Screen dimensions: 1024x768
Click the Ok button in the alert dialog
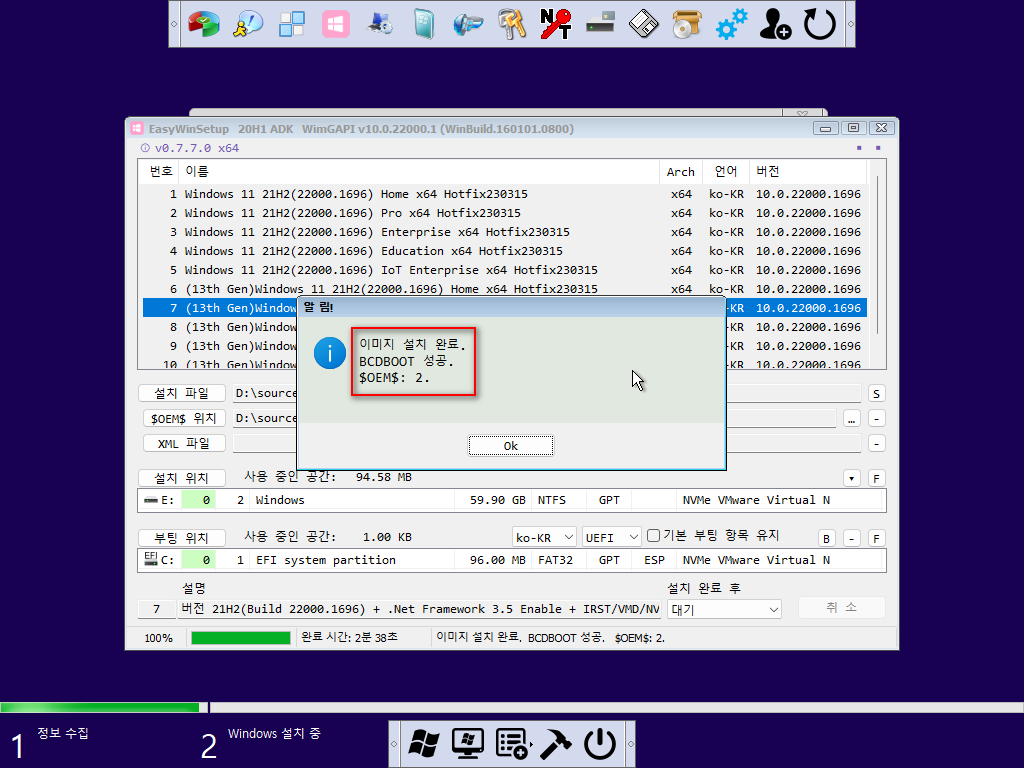[511, 446]
